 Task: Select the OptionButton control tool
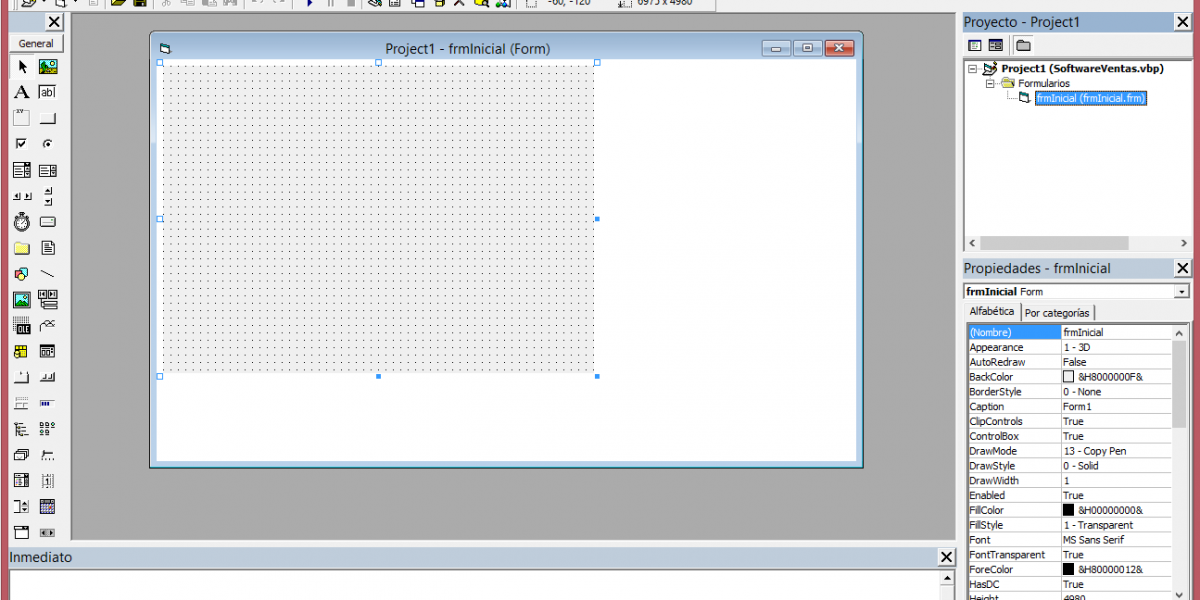click(x=47, y=144)
